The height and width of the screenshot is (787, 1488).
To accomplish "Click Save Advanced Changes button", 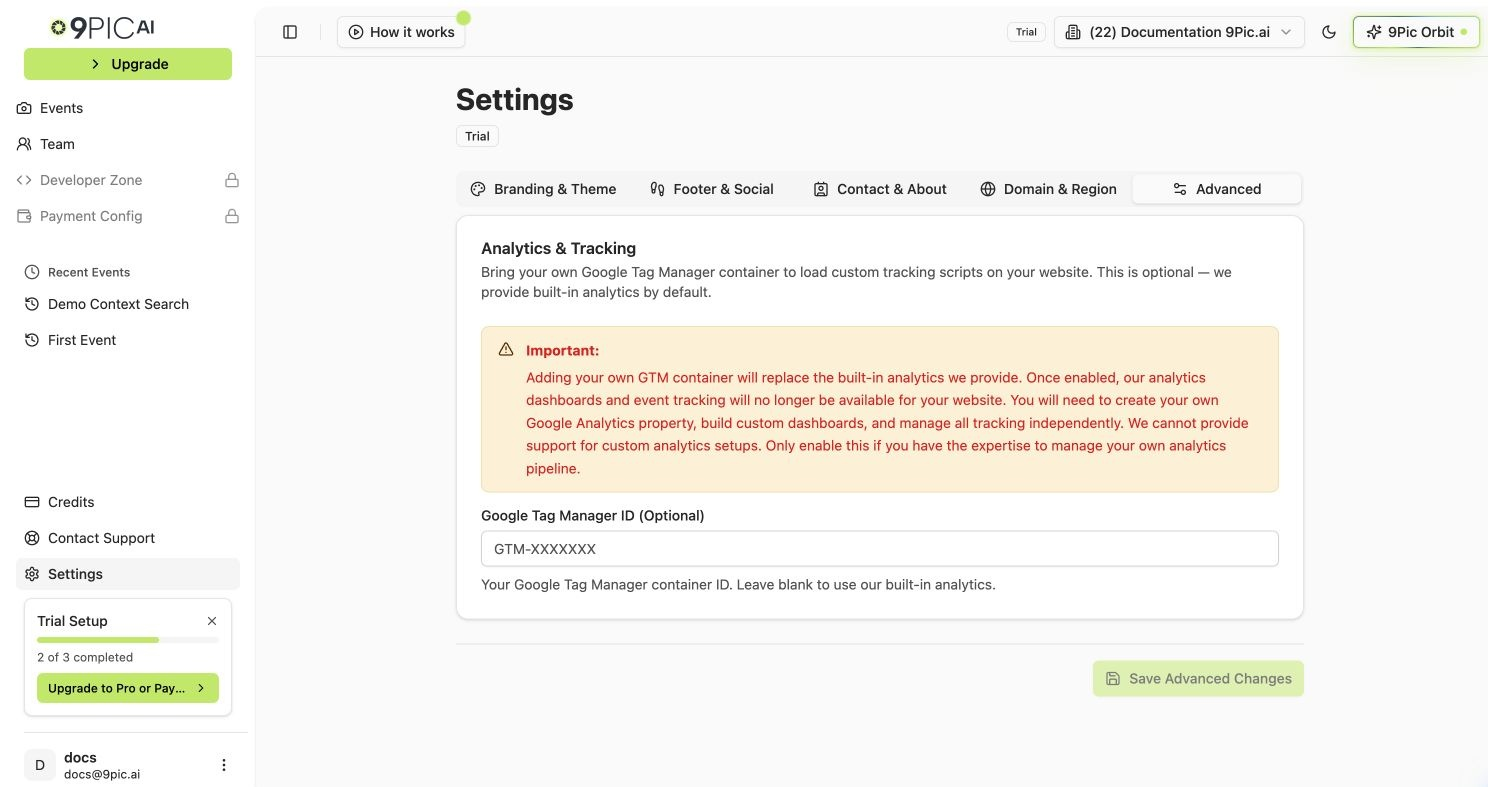I will pyautogui.click(x=1198, y=679).
